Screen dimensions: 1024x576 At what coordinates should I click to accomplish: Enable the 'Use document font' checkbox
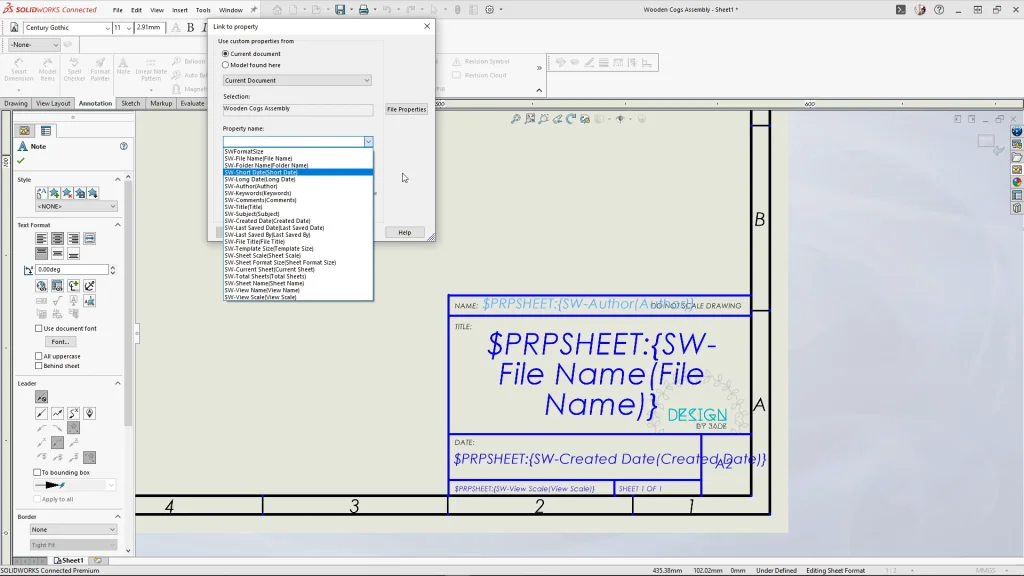coord(39,328)
